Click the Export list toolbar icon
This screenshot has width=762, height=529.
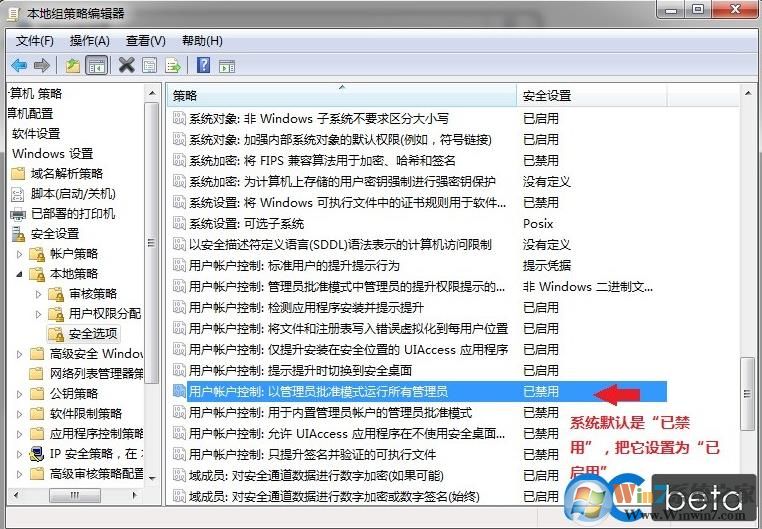pos(173,65)
